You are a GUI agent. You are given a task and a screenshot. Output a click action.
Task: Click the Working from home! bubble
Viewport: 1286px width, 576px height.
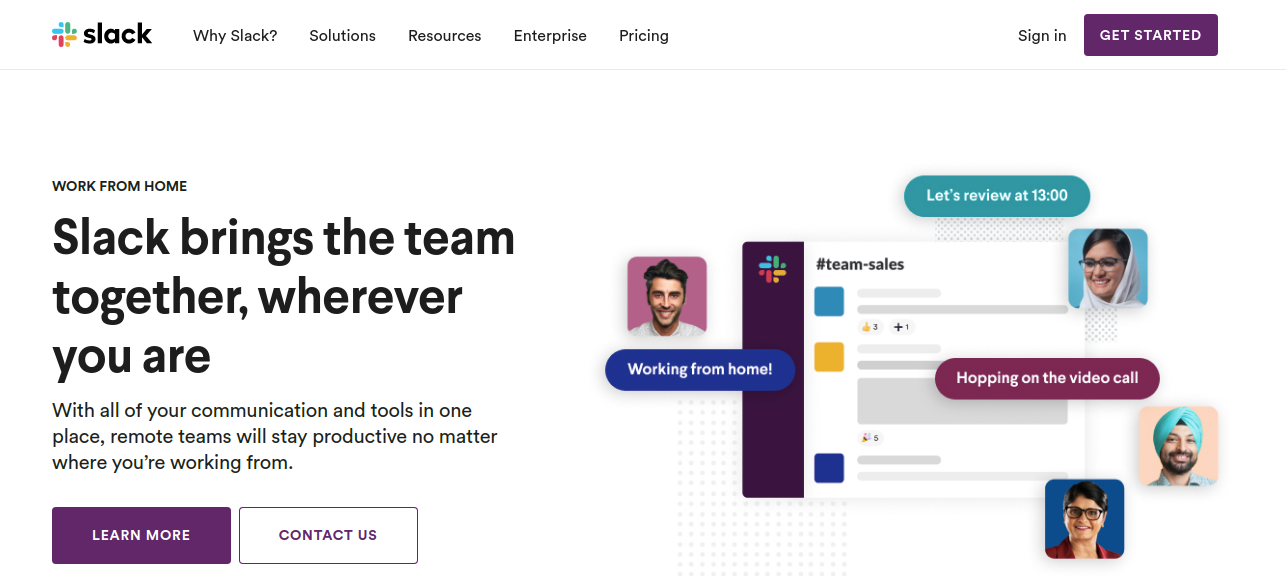700,369
